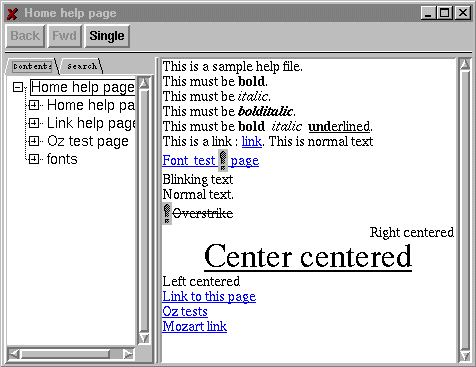Click the Back button
The image size is (476, 367).
tap(25, 36)
